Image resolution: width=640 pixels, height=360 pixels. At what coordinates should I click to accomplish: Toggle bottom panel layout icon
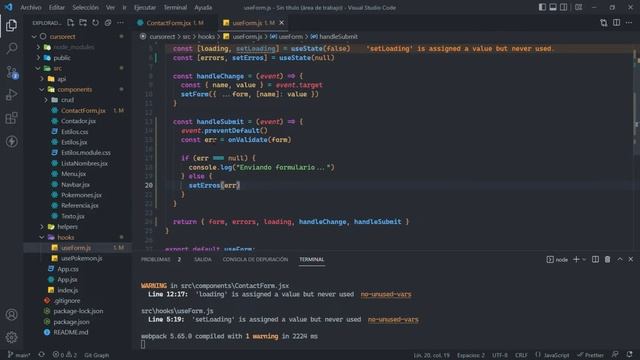(x=553, y=7)
